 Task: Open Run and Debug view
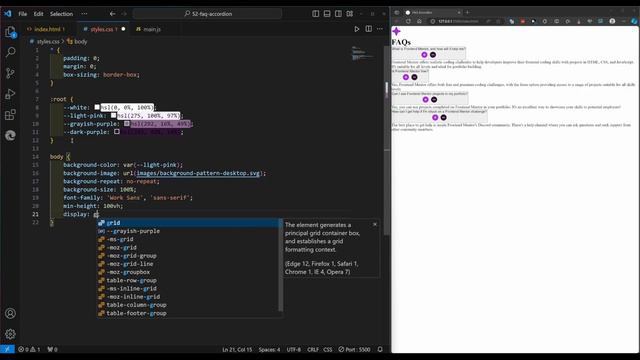click(x=10, y=94)
